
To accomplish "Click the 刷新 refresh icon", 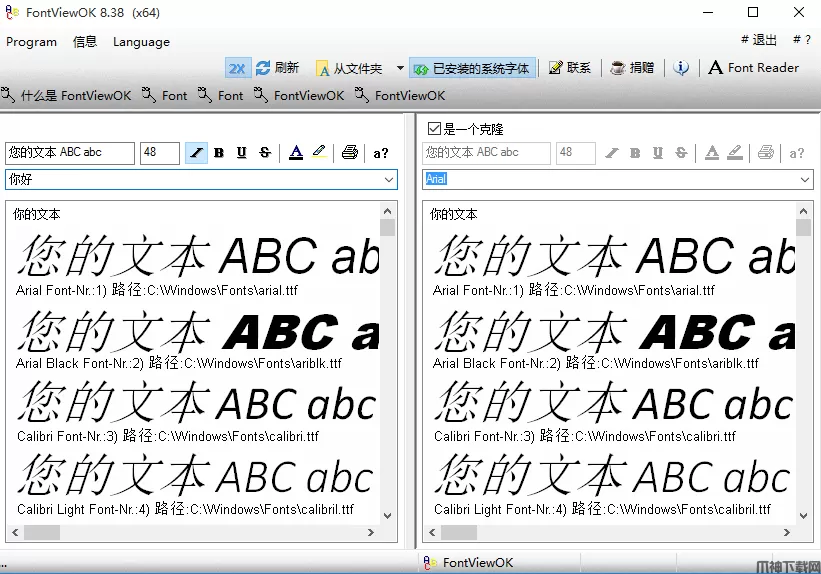I will click(x=264, y=68).
